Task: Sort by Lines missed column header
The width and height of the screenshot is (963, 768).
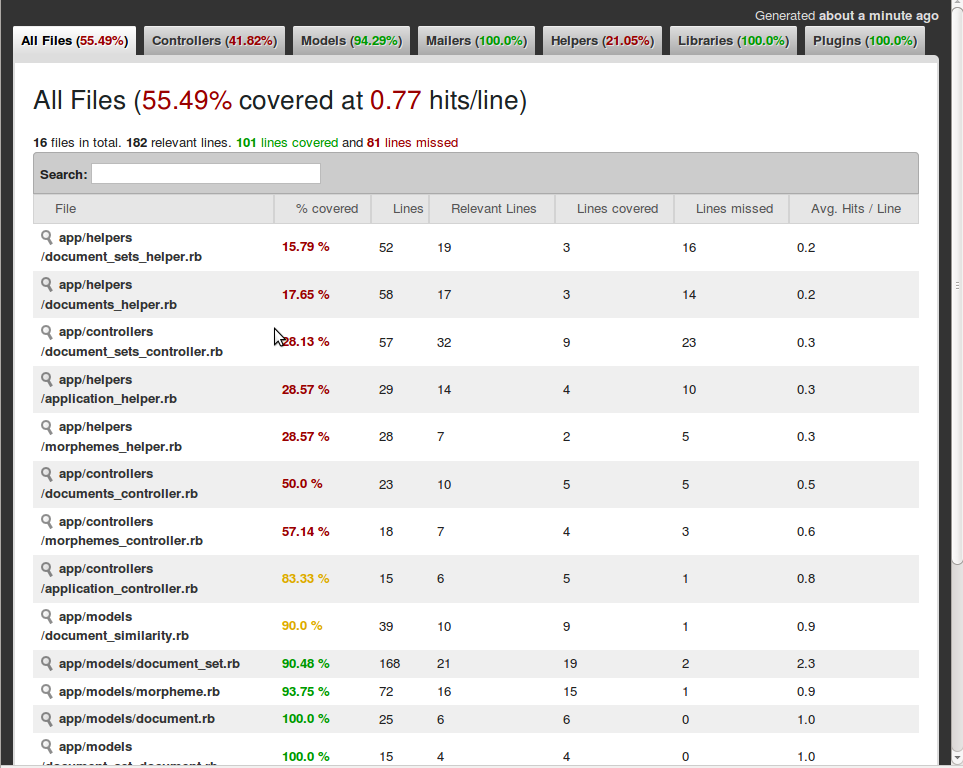Action: (734, 209)
